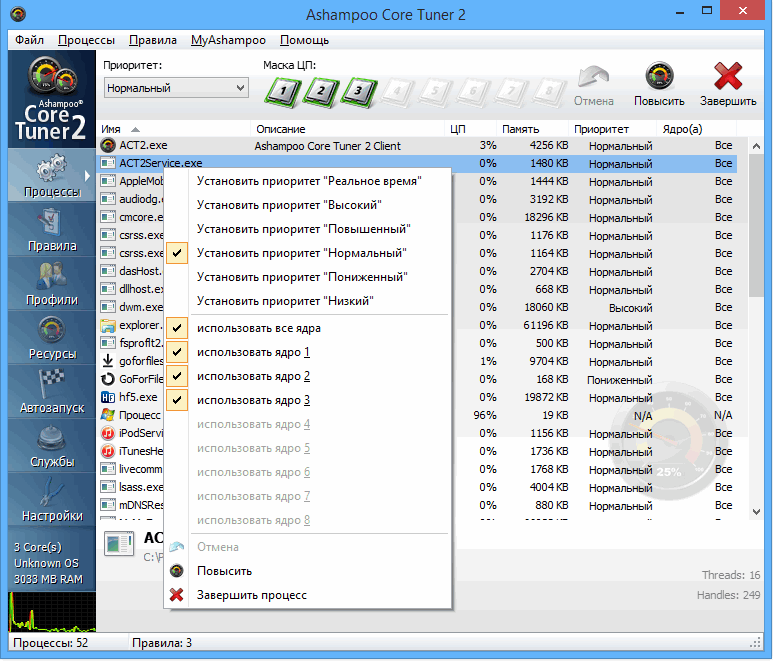
Task: Sort by Приоритет column header
Action: [x=613, y=129]
